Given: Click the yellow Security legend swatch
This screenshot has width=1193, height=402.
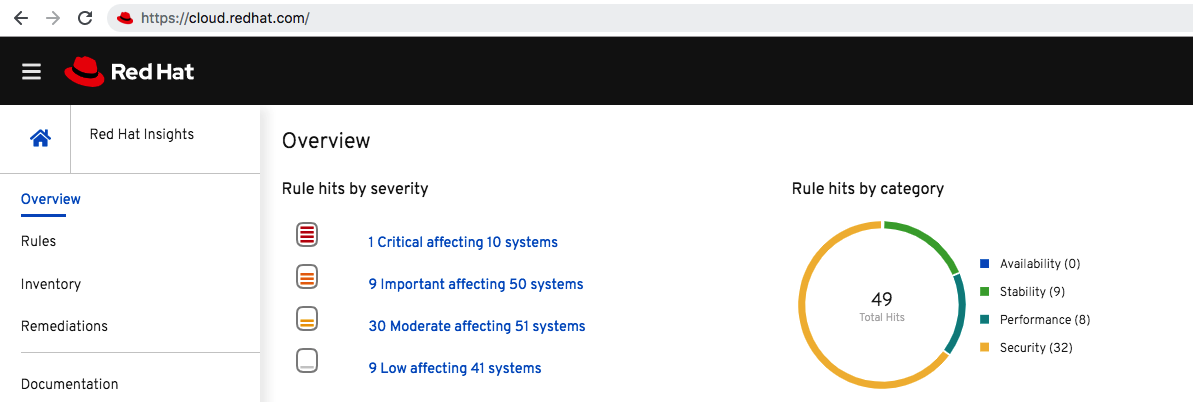Looking at the screenshot, I should [985, 347].
